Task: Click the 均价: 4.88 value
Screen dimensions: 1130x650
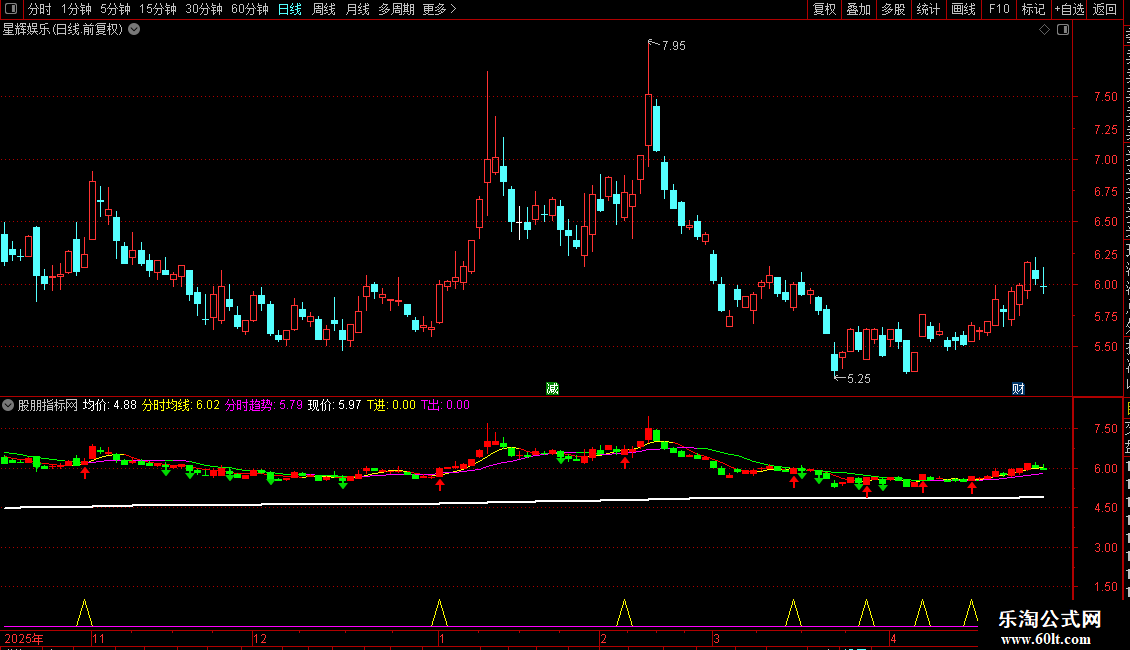Action: tap(110, 405)
